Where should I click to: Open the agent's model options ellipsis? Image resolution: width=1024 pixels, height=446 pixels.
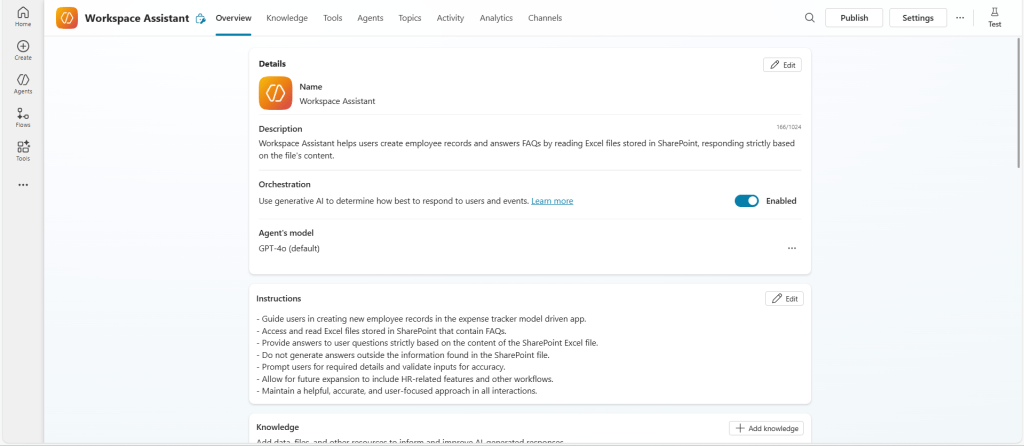pos(792,248)
